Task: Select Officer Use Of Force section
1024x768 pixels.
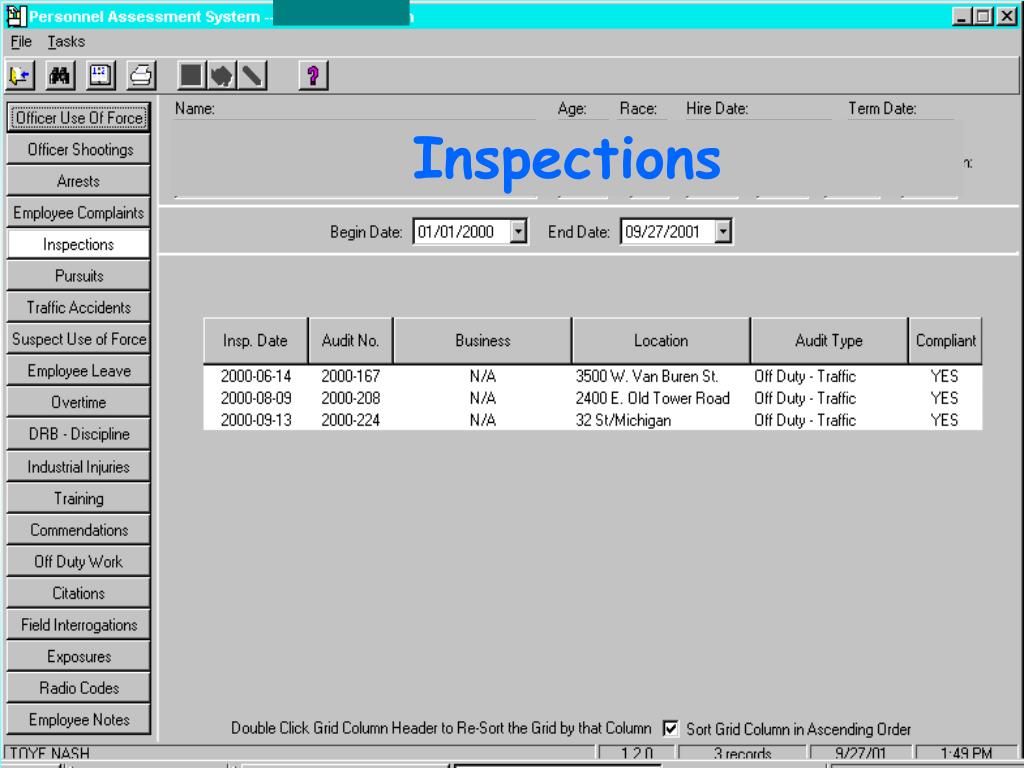Action: click(x=78, y=118)
